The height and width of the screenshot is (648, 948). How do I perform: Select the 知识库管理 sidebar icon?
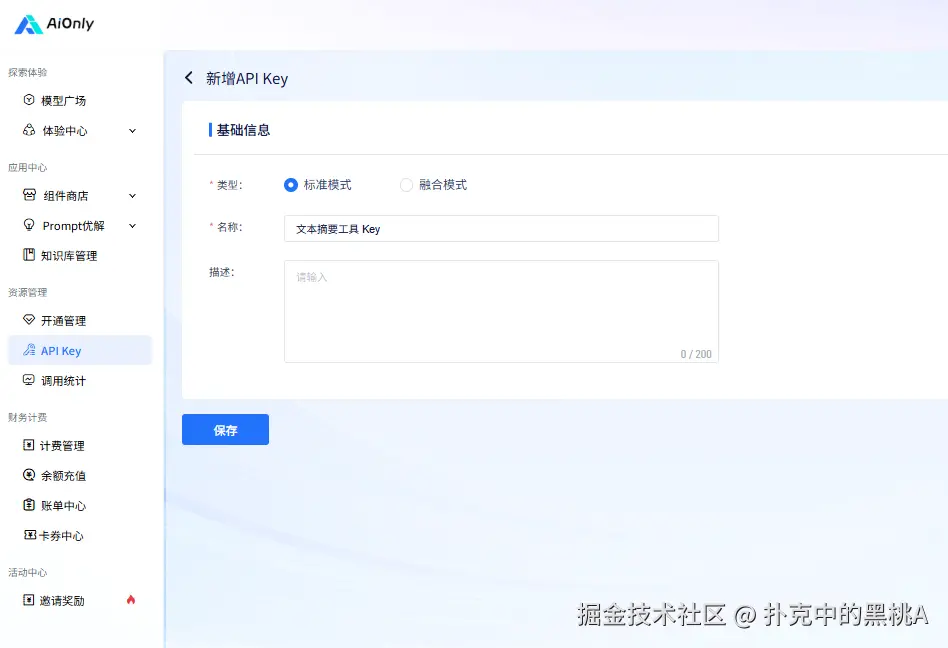tap(29, 255)
